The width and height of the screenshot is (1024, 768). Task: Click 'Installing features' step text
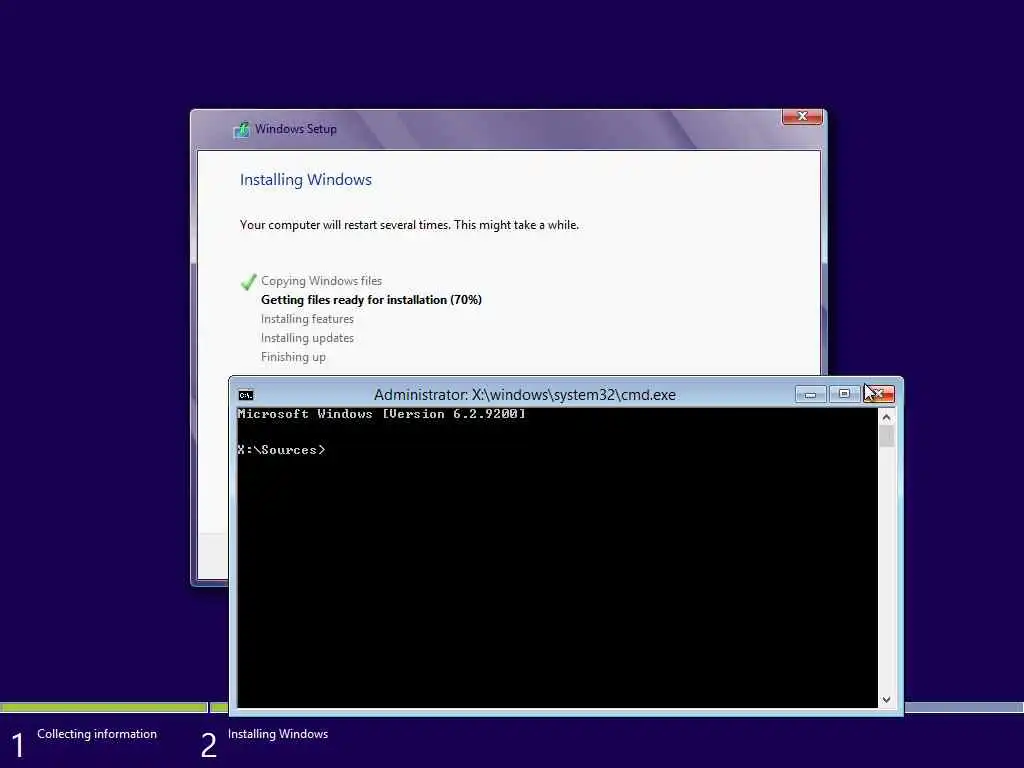point(308,319)
